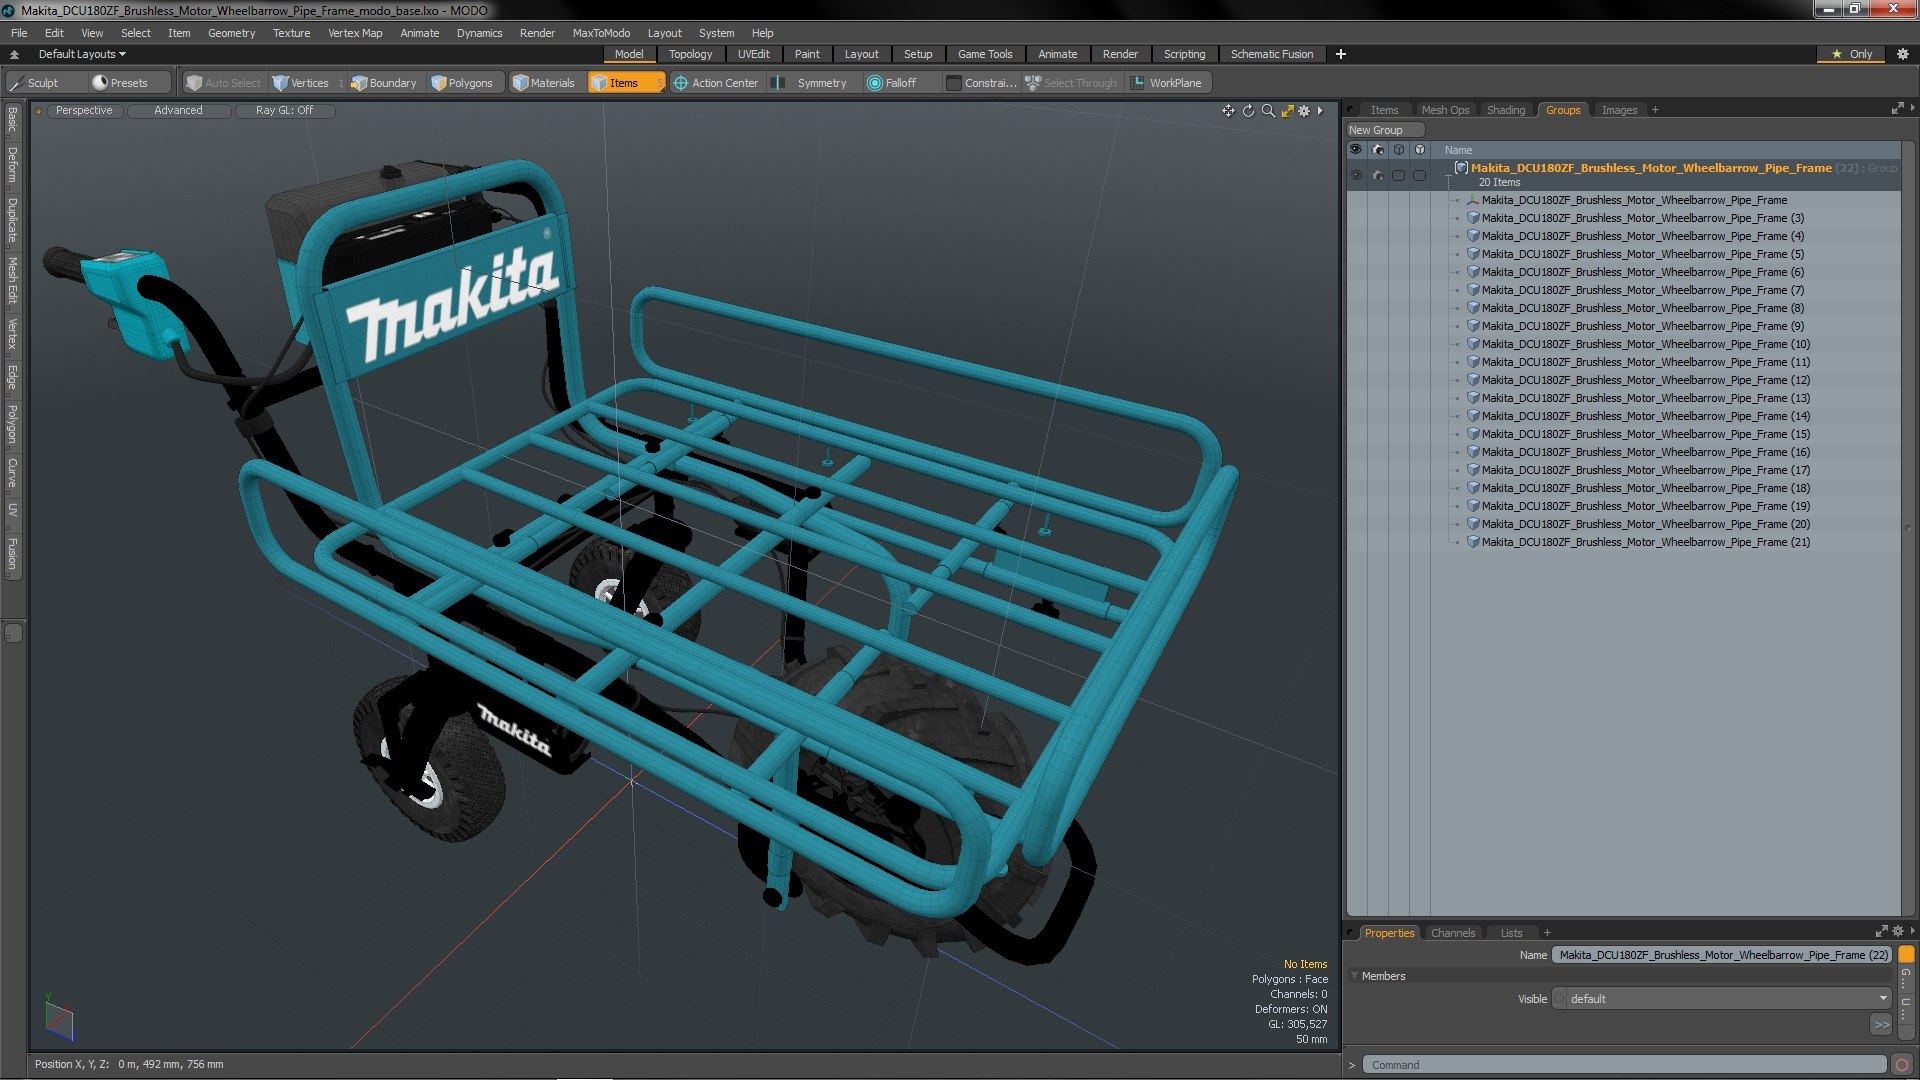Toggle Auto Select mode

(223, 83)
